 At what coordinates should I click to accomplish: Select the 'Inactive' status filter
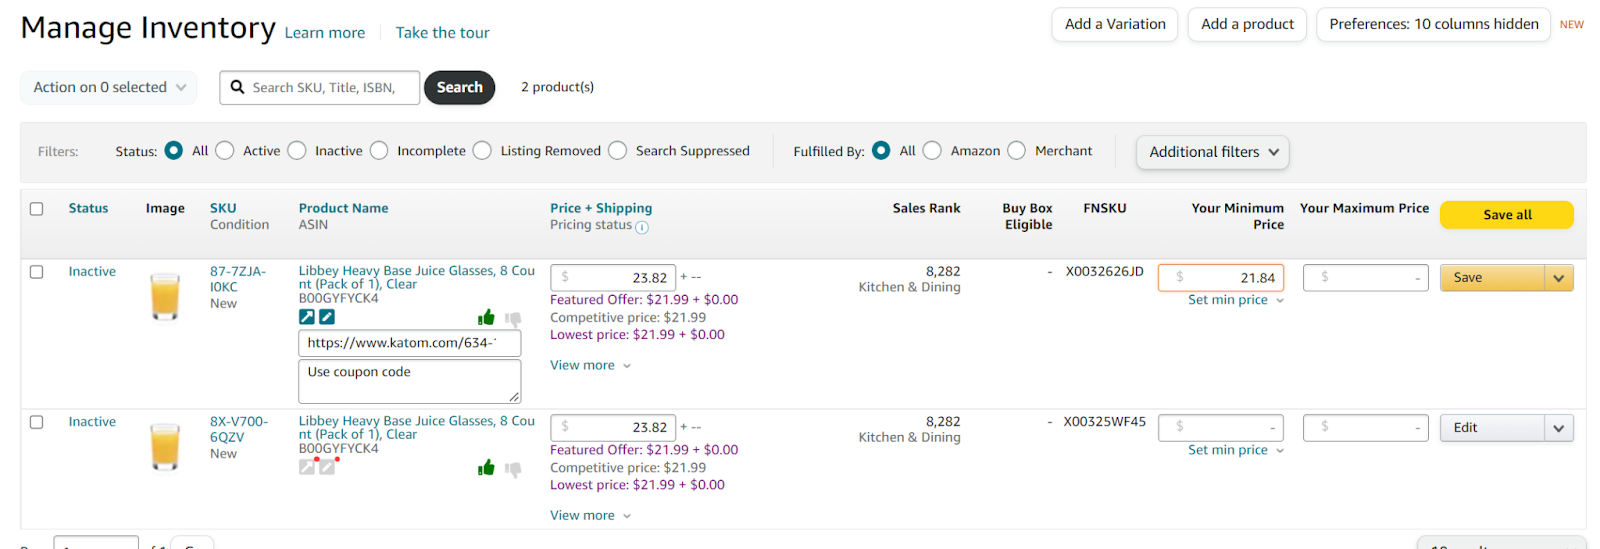(297, 150)
